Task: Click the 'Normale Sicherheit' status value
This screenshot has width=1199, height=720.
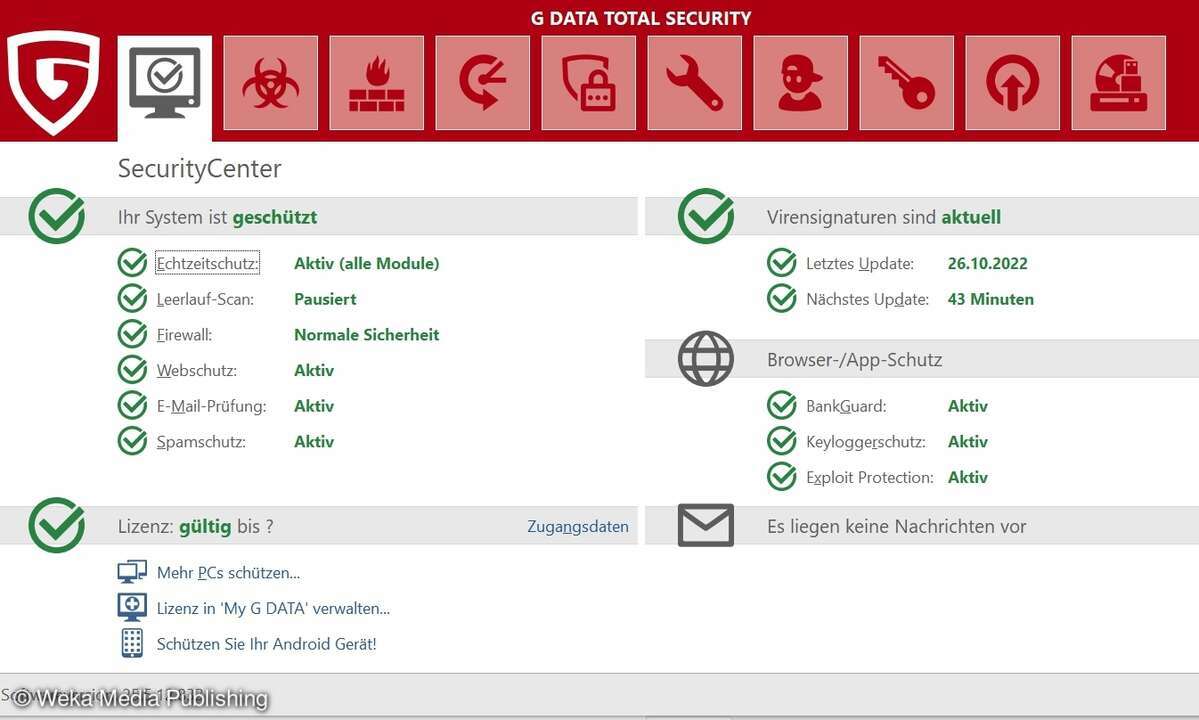Action: (x=367, y=335)
